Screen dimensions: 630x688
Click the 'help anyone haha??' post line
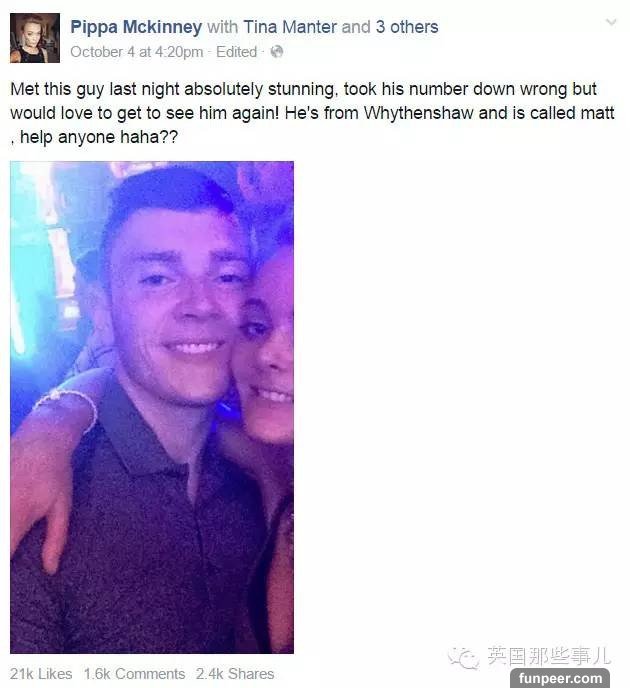94,137
